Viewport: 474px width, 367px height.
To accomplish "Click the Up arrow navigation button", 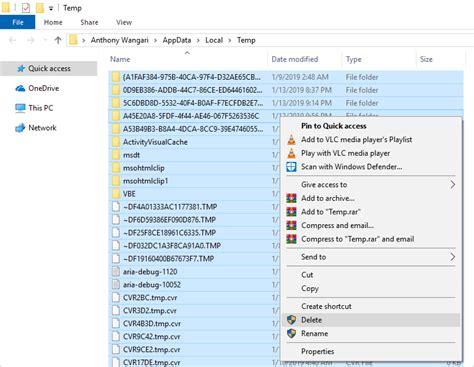I will pos(58,40).
